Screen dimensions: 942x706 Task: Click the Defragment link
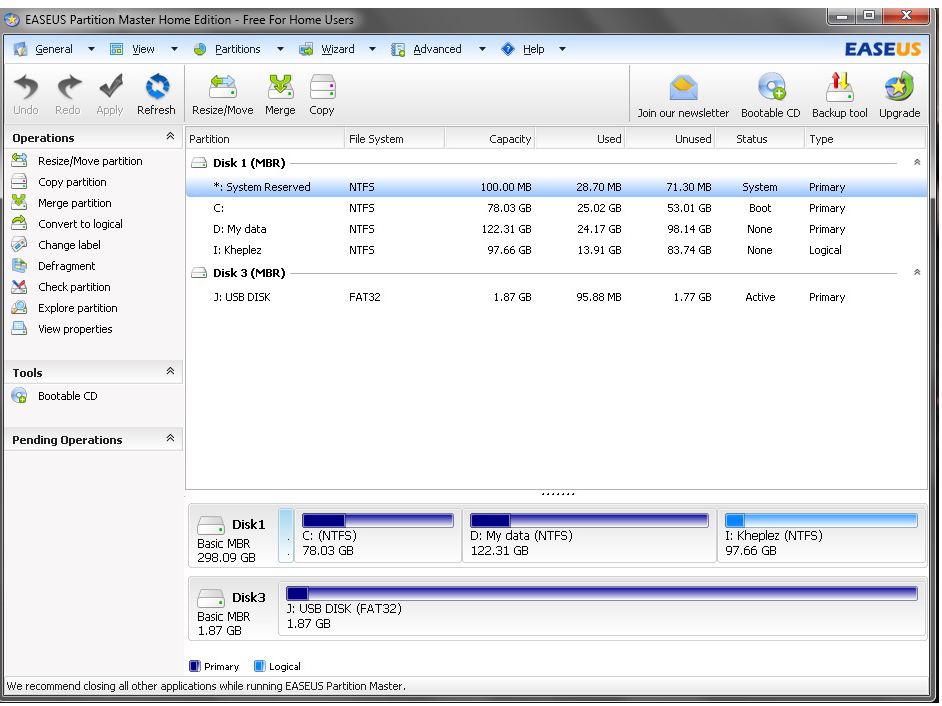[x=66, y=266]
